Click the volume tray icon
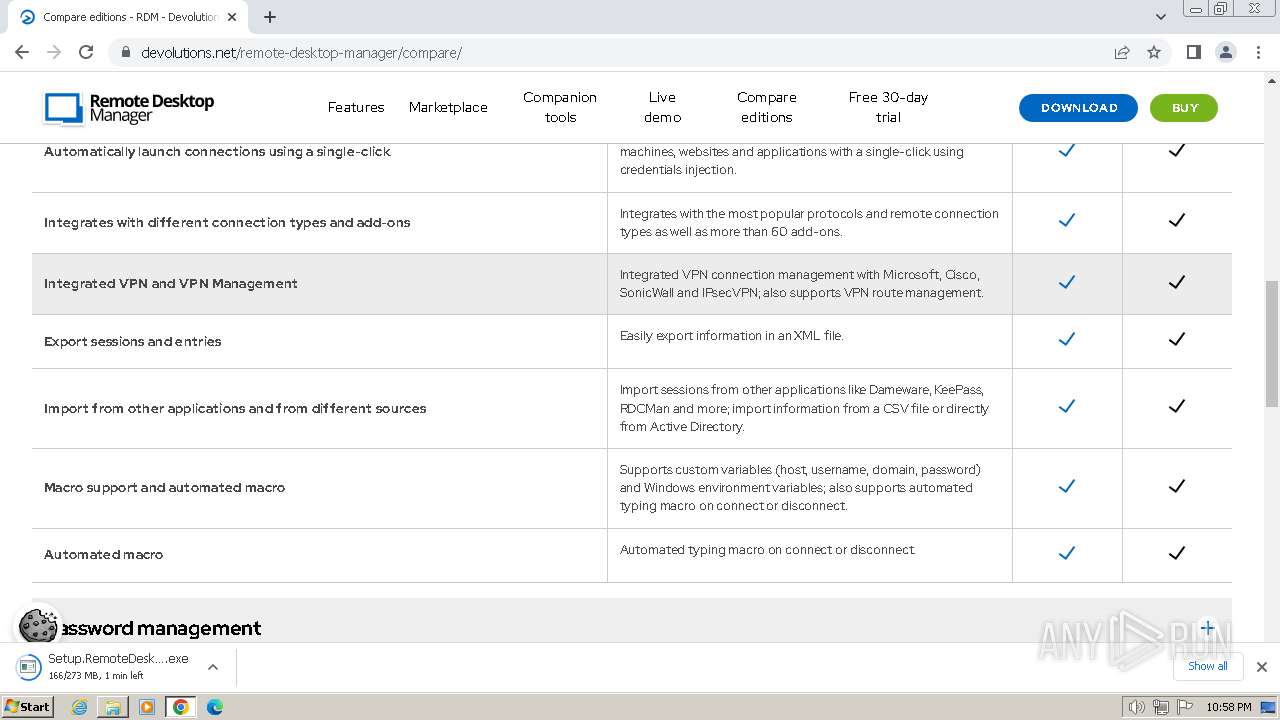This screenshot has height=720, width=1280. click(x=1136, y=707)
